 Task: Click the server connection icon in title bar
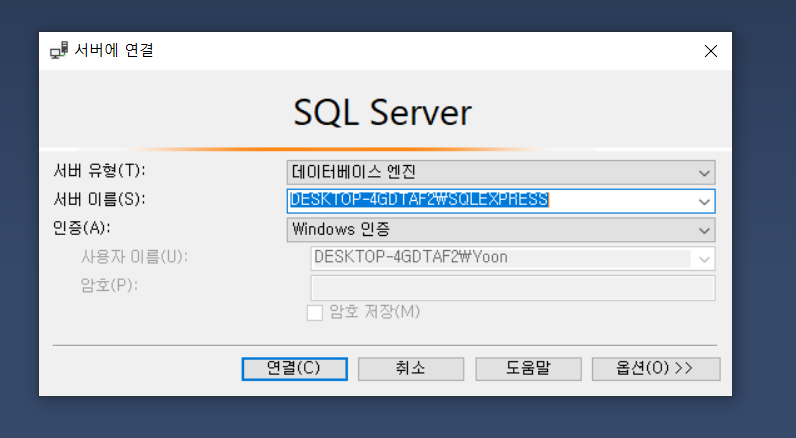point(59,51)
